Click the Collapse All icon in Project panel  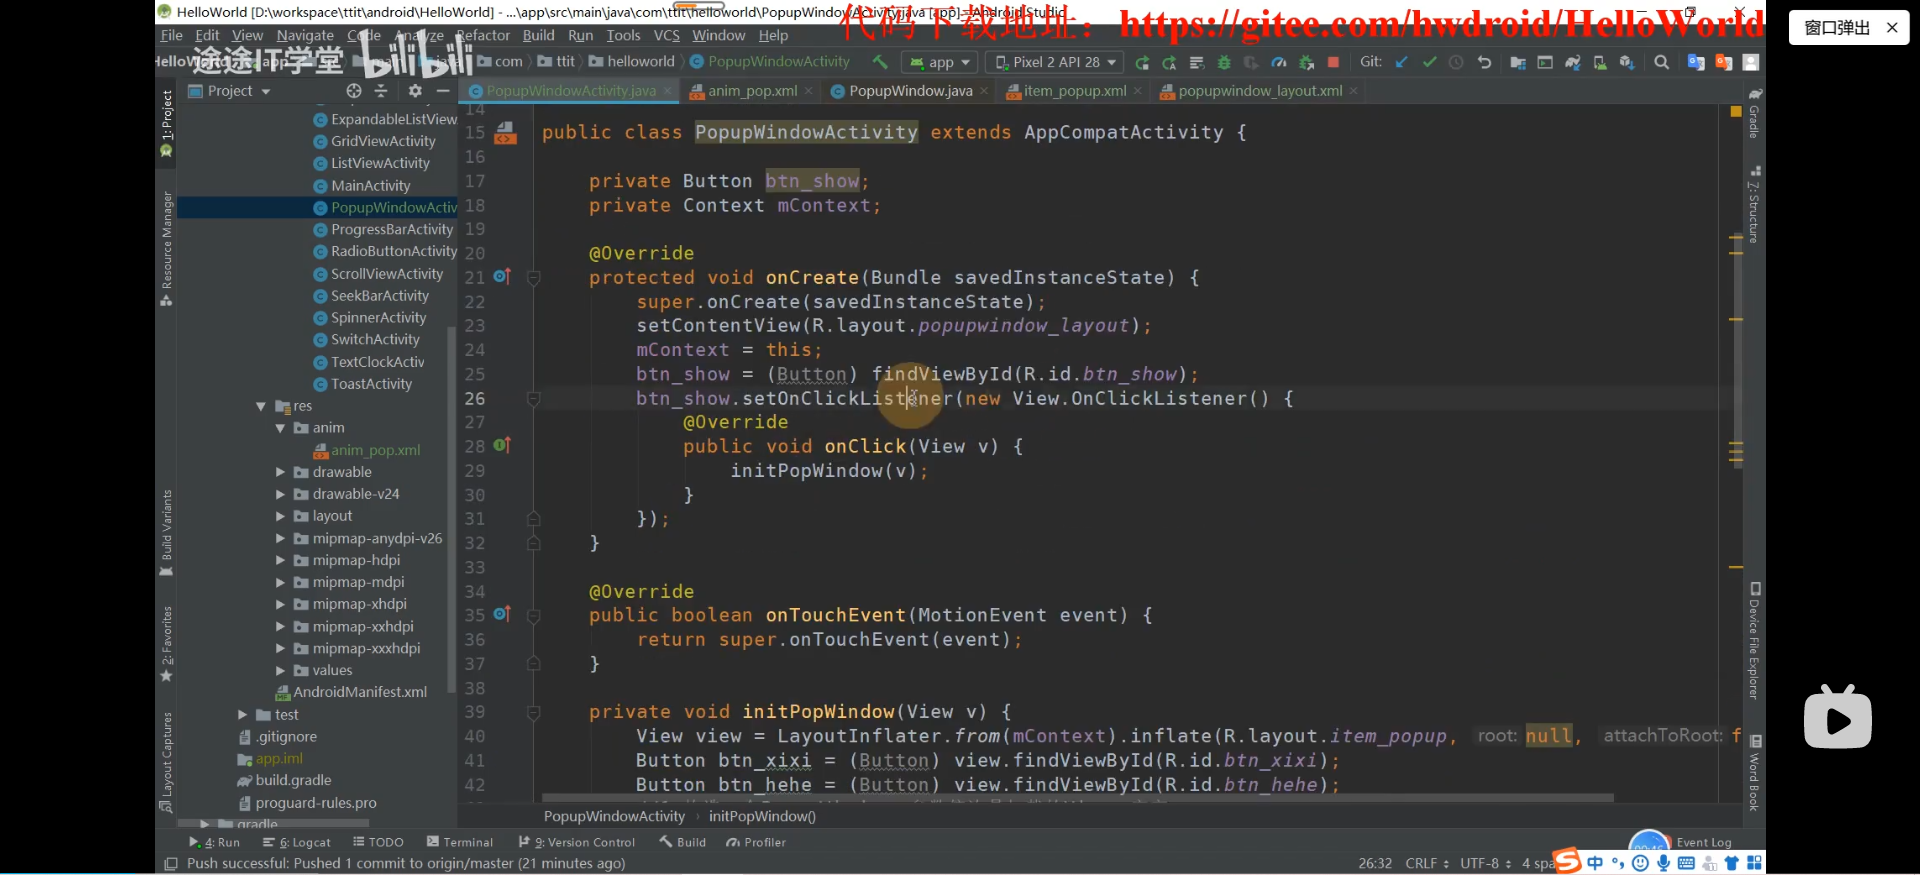point(381,91)
